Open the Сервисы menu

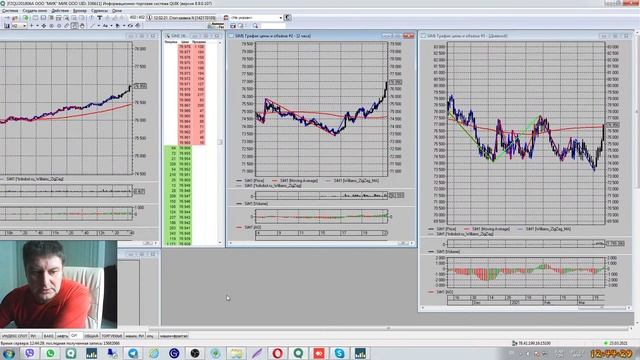(x=100, y=11)
